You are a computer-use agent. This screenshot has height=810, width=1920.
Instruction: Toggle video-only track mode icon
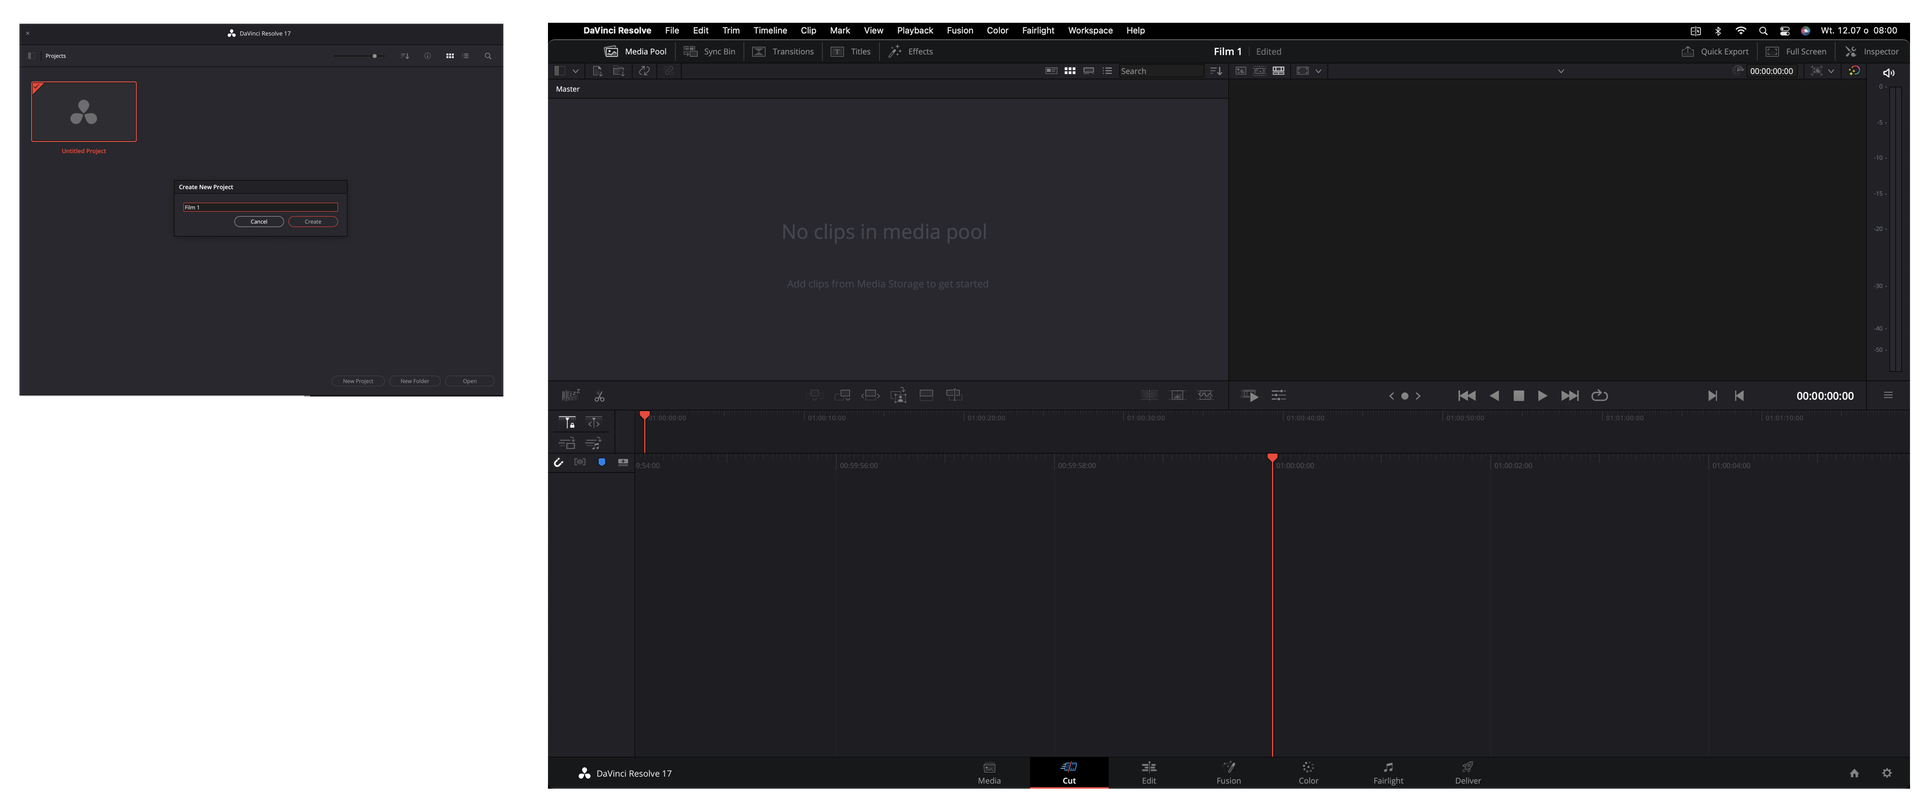tap(567, 443)
